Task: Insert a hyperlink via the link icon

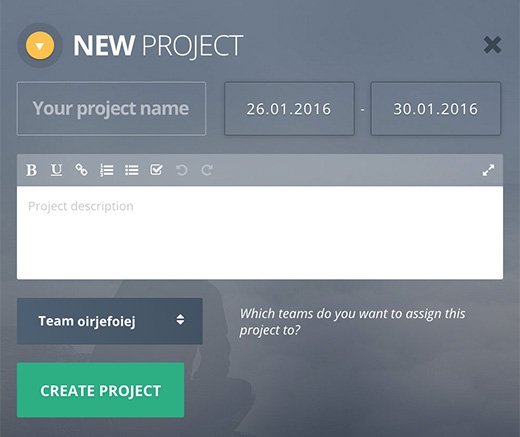Action: (81, 170)
